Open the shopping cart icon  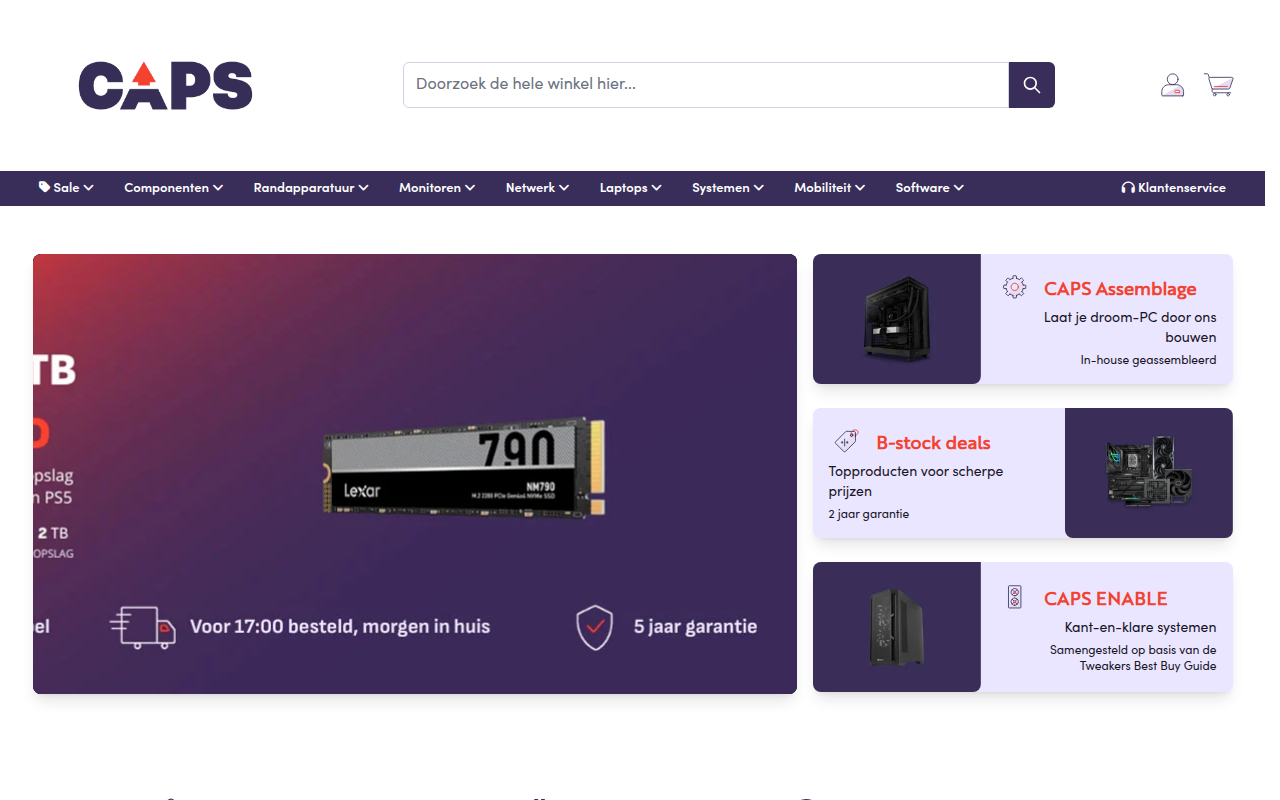click(x=1219, y=85)
